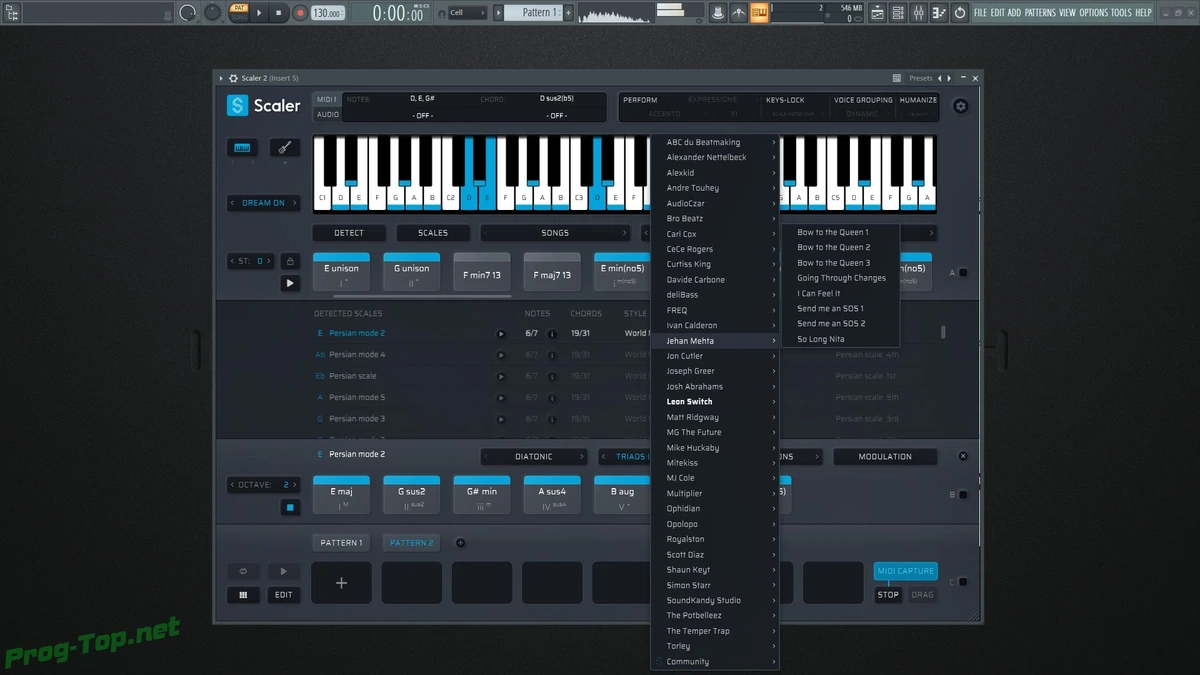The height and width of the screenshot is (675, 1200).
Task: Stop playback with the blue square icon
Action: (x=290, y=507)
